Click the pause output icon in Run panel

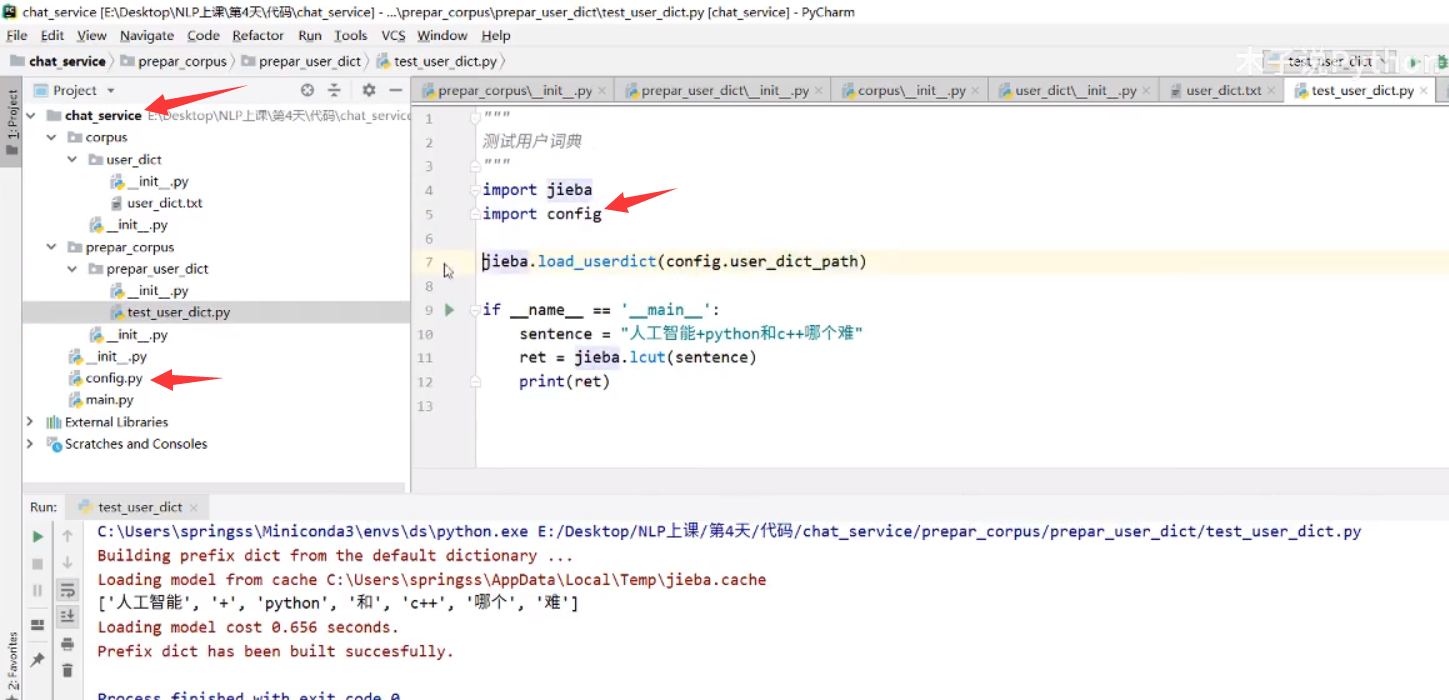pos(38,590)
